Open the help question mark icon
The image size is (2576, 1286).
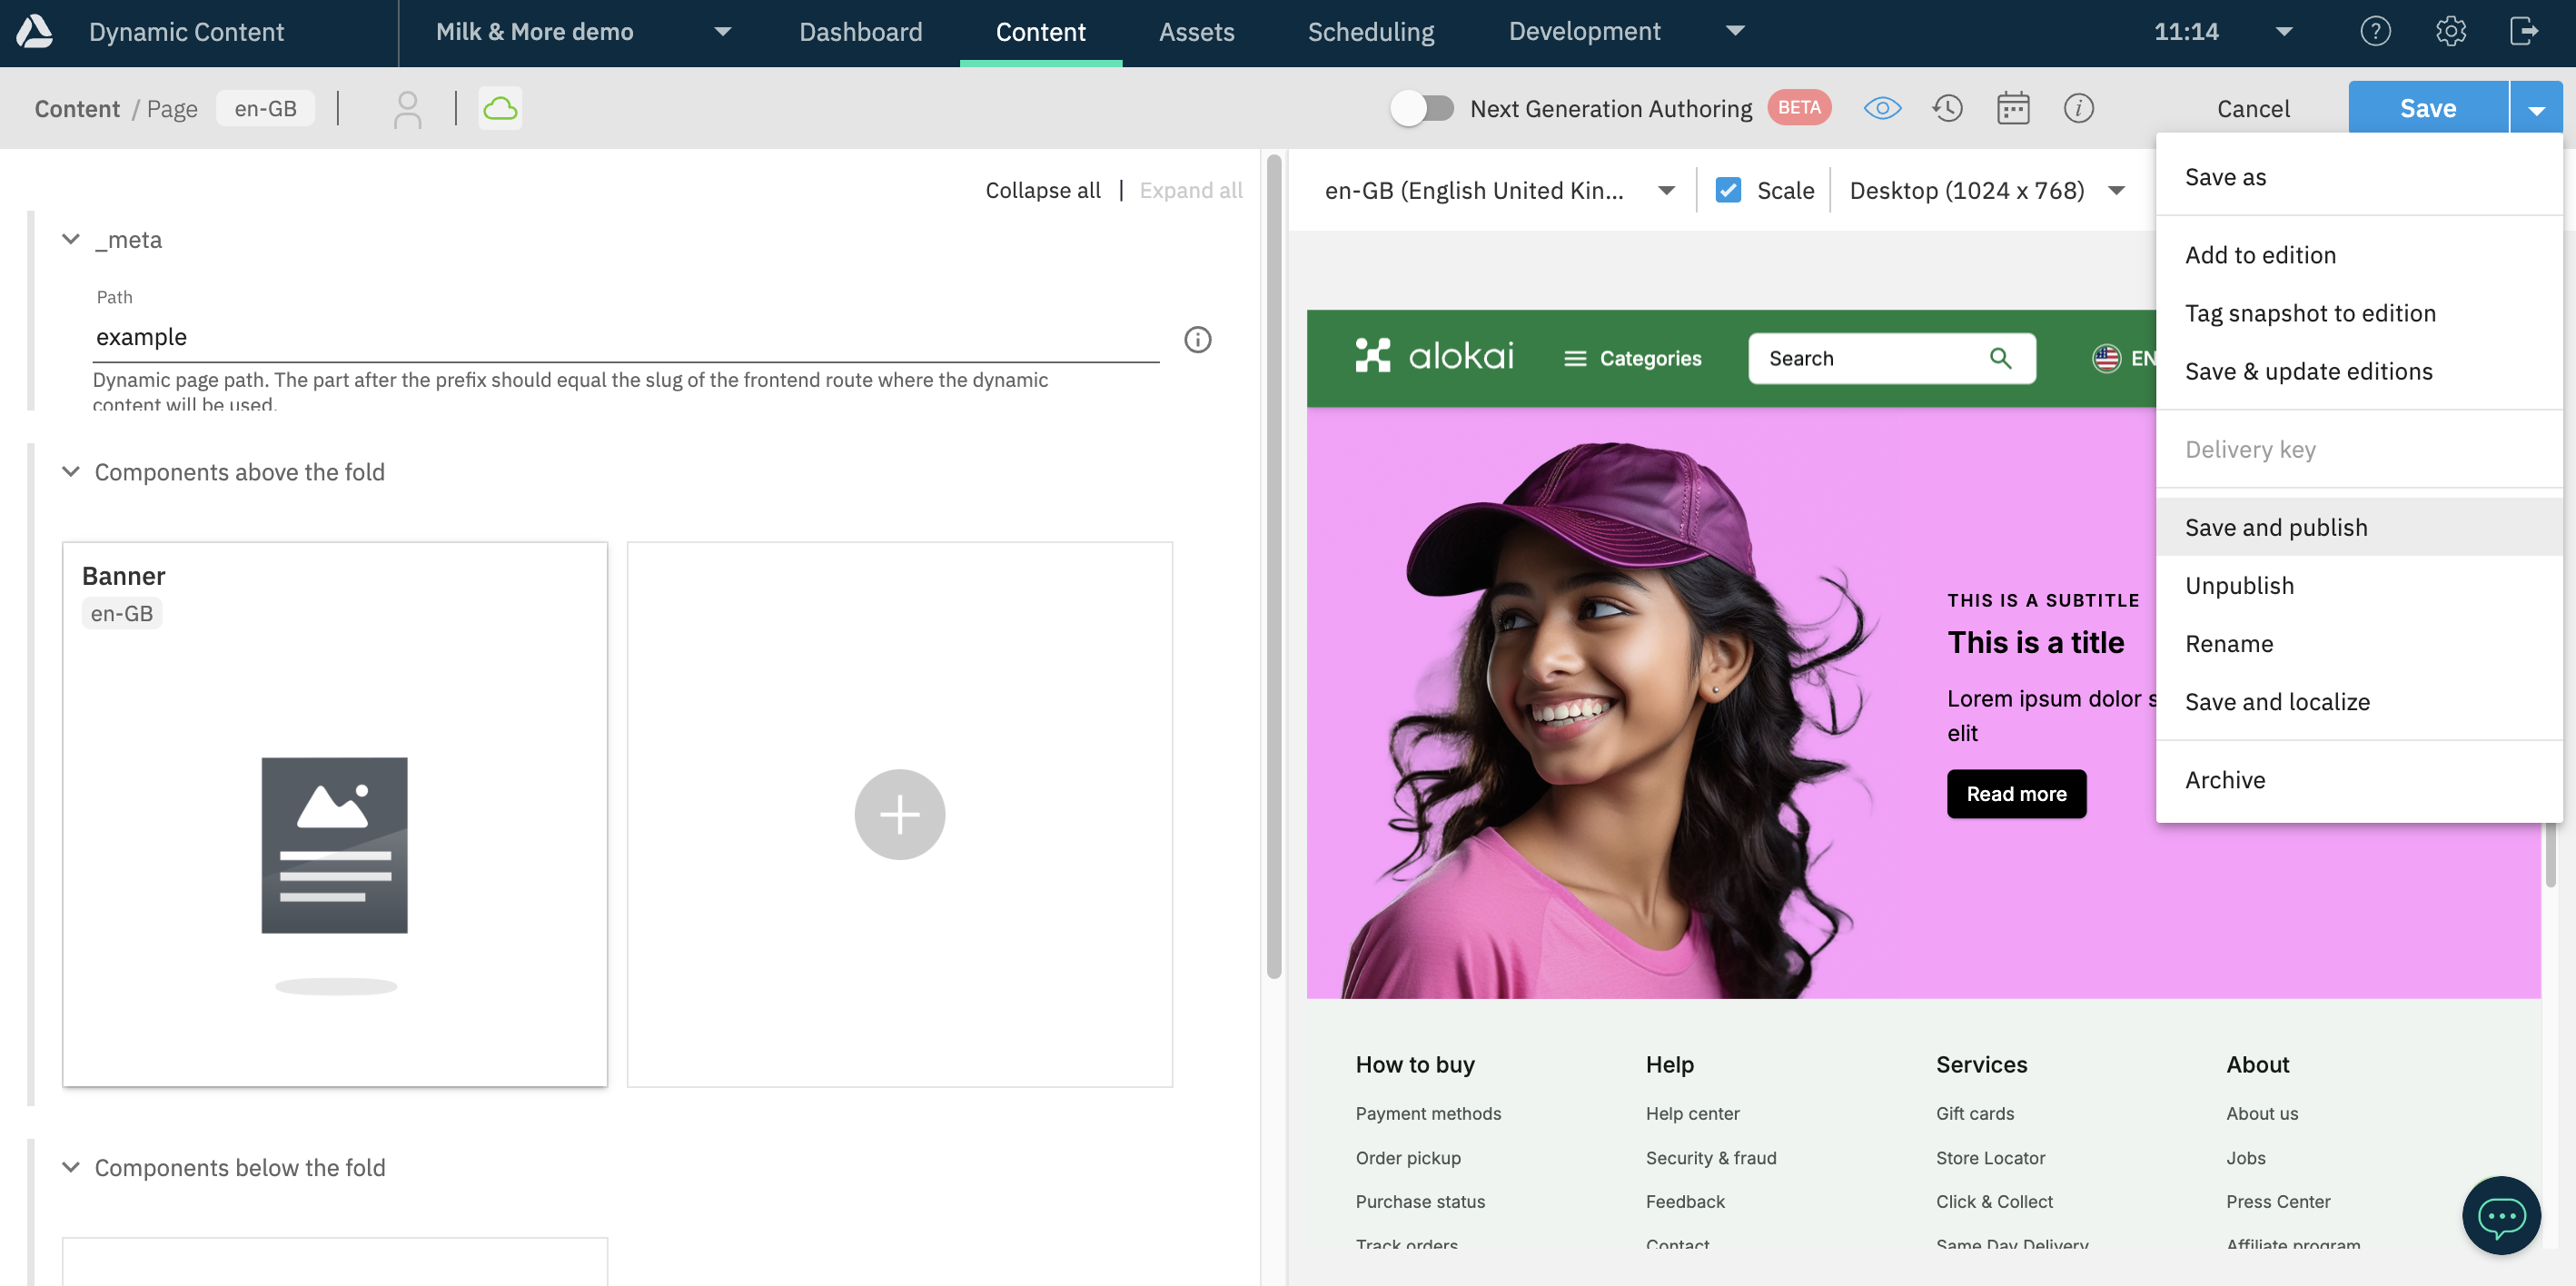pyautogui.click(x=2375, y=32)
